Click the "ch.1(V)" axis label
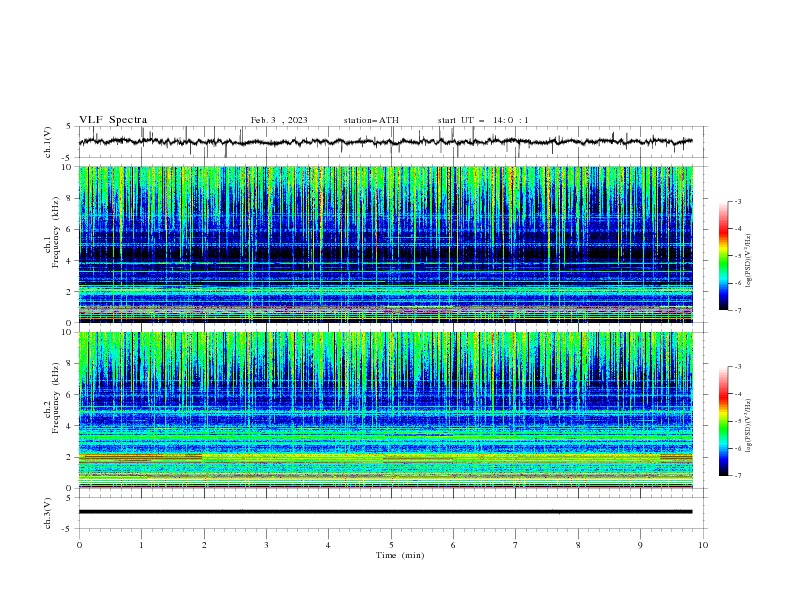The image size is (792, 612). (x=48, y=142)
